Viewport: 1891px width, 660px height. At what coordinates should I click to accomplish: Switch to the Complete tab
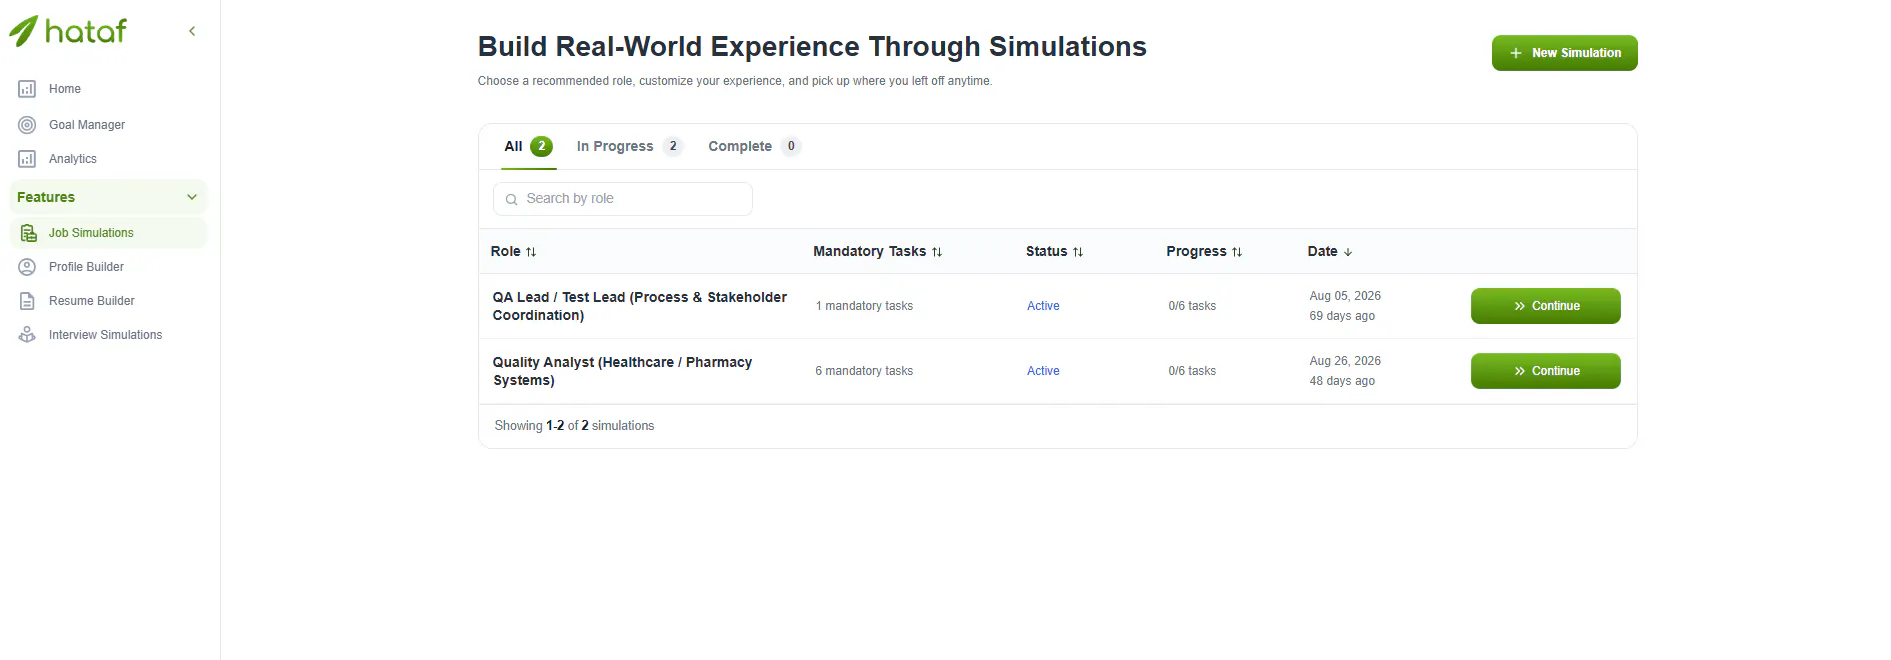coord(754,146)
